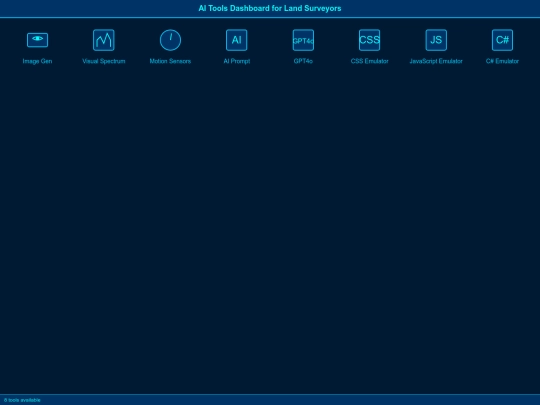Click the "CSS Emulator" label
The height and width of the screenshot is (405, 540).
[x=370, y=61]
